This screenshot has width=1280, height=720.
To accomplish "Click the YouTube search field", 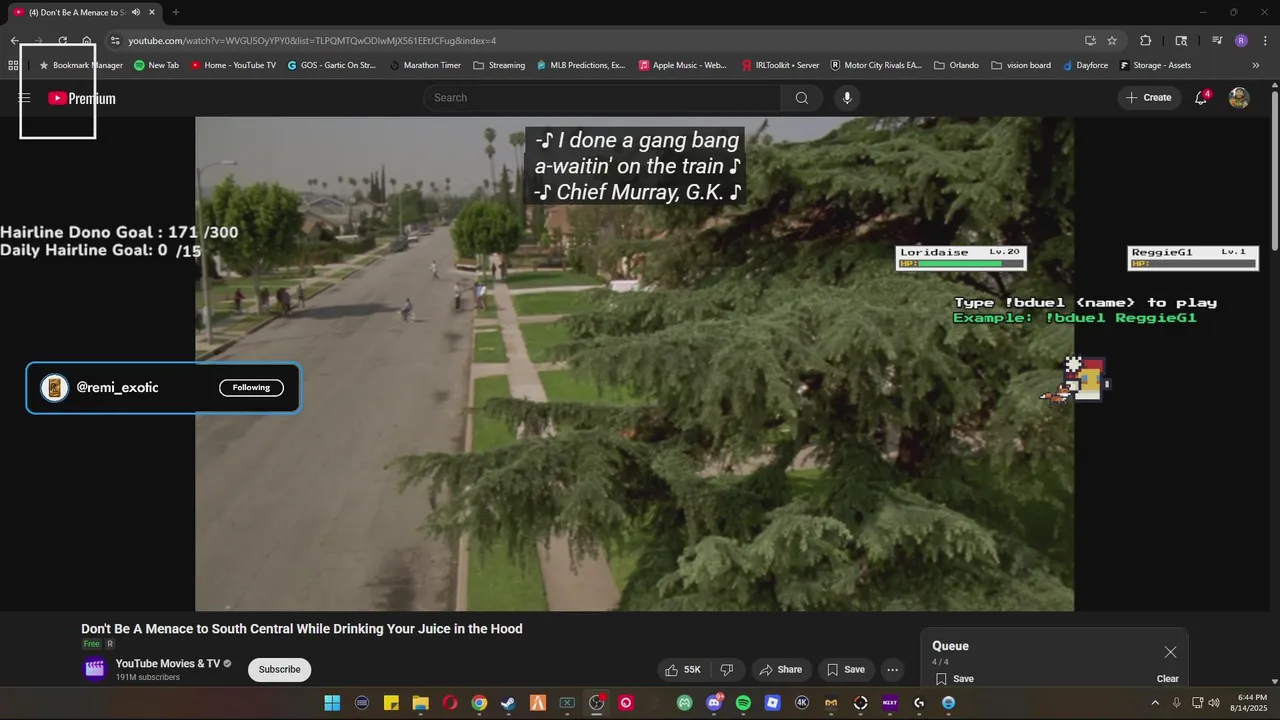I will pyautogui.click(x=603, y=98).
